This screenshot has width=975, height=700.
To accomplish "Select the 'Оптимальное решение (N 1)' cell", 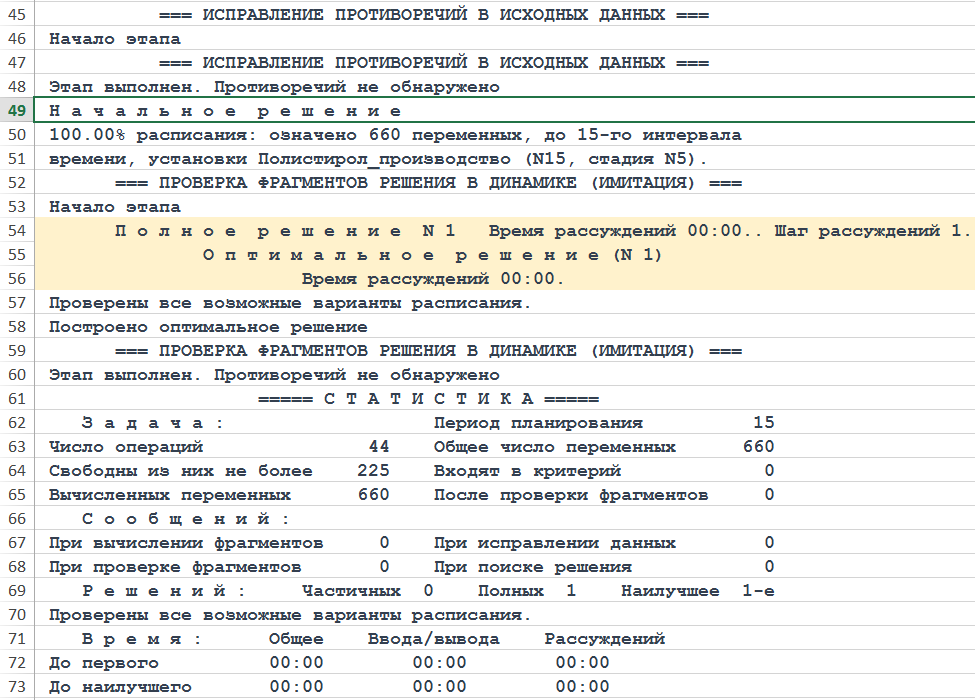I will pyautogui.click(x=432, y=255).
